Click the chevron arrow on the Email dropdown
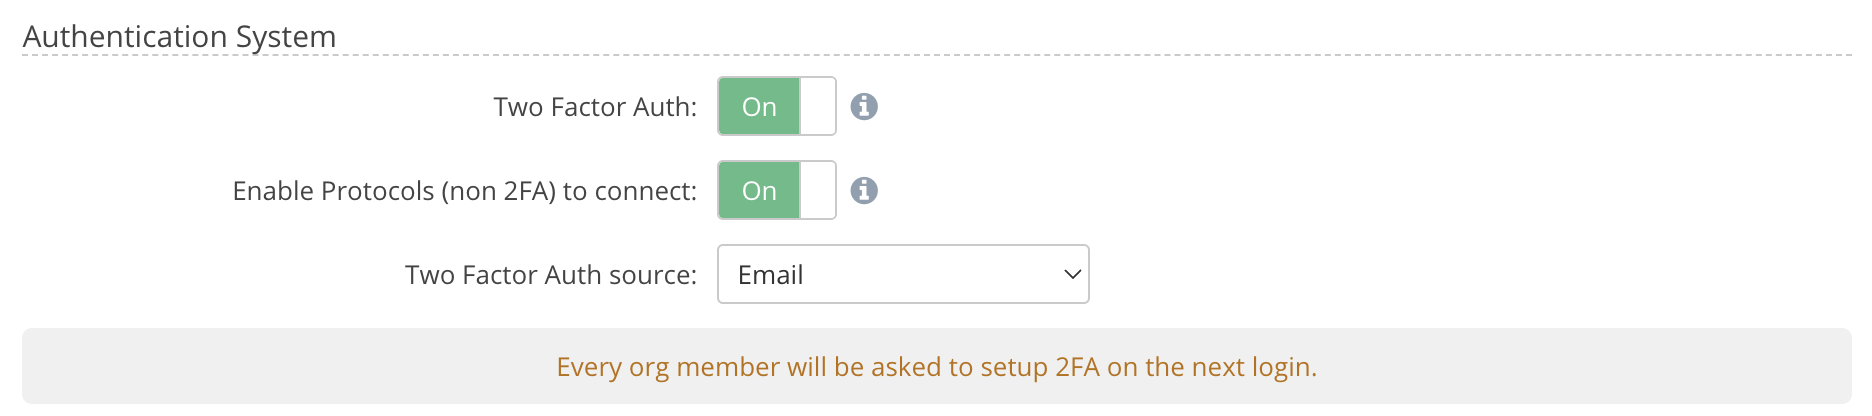1872x416 pixels. (x=1072, y=274)
